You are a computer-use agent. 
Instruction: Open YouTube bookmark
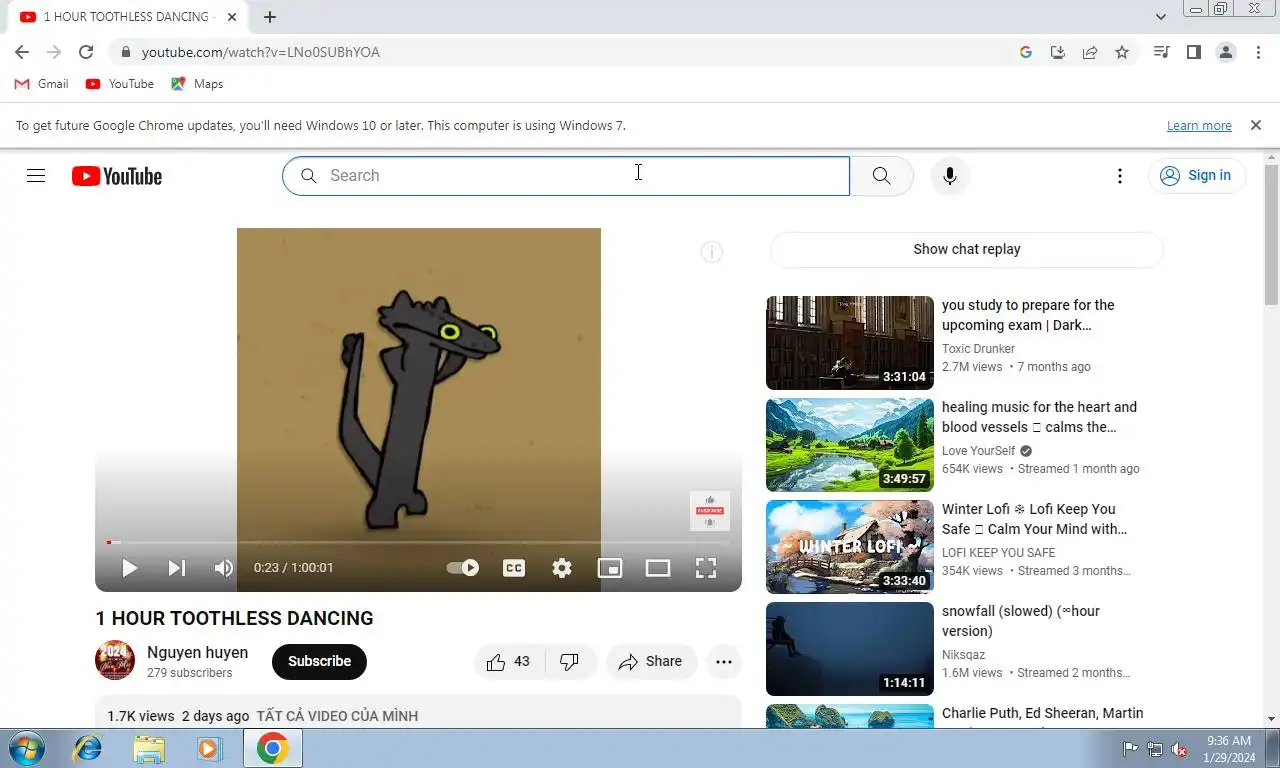click(120, 84)
